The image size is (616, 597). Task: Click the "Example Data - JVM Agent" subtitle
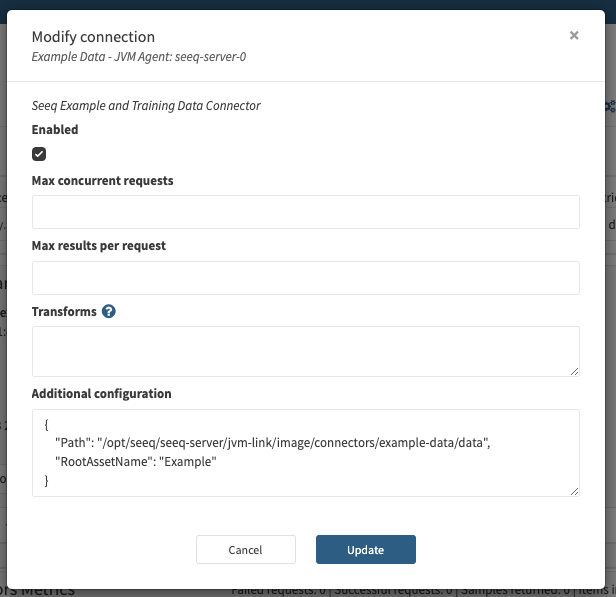tap(139, 57)
